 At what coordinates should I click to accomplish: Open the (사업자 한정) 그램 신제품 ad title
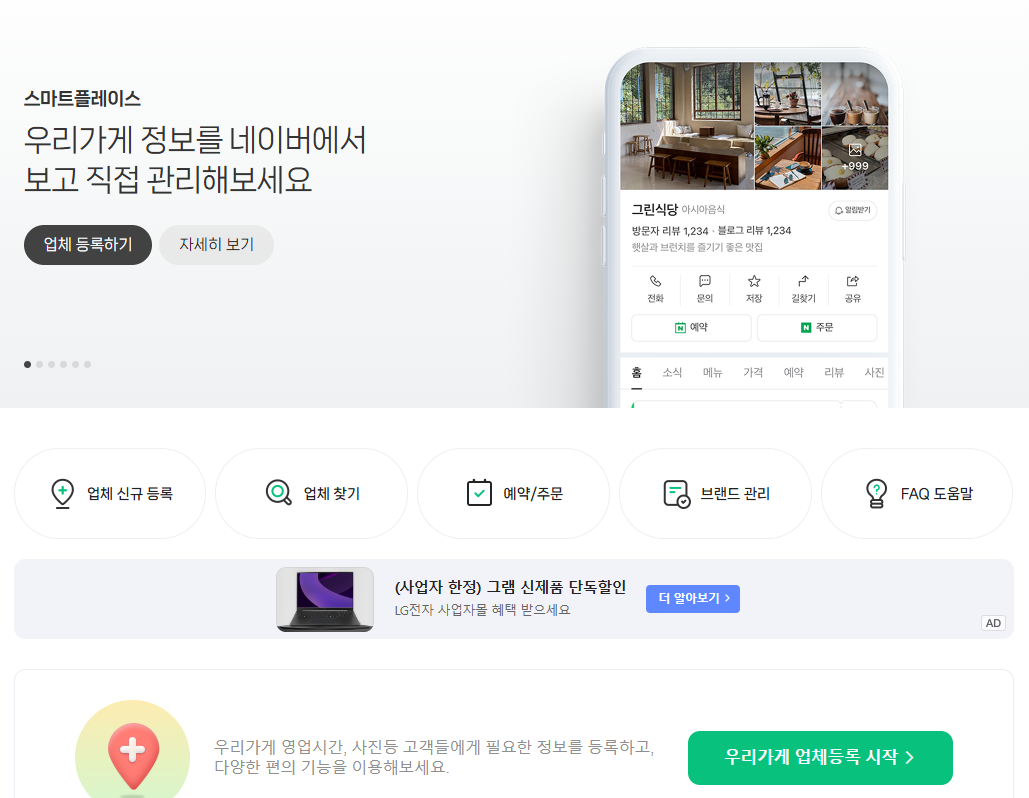pos(510,587)
